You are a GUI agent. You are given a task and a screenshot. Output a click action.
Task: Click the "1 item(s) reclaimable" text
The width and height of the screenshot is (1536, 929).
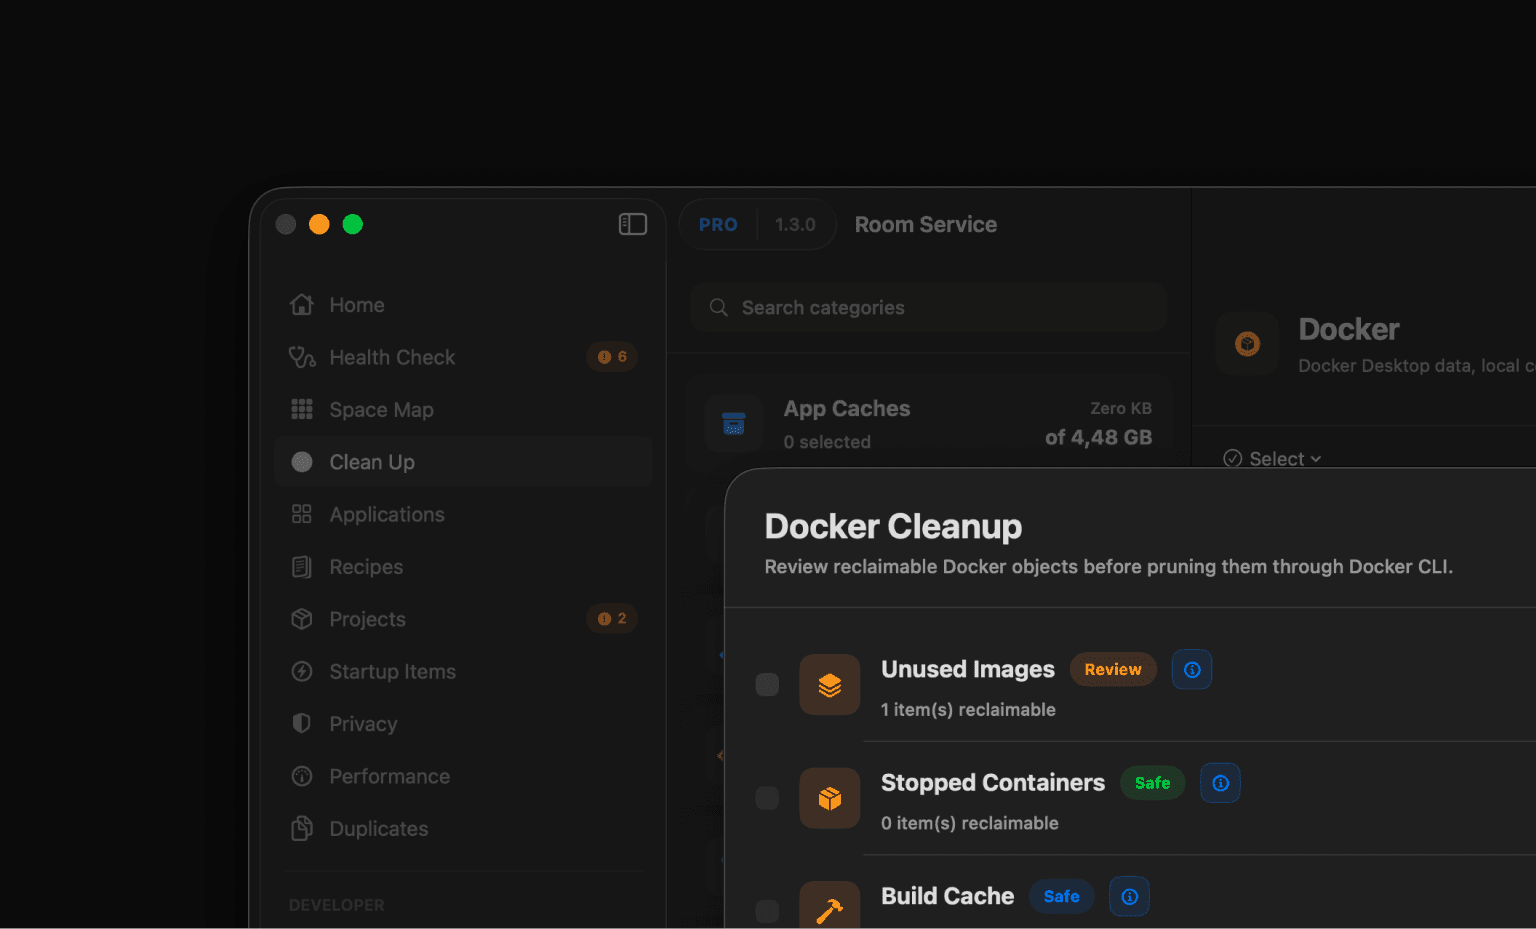968,710
